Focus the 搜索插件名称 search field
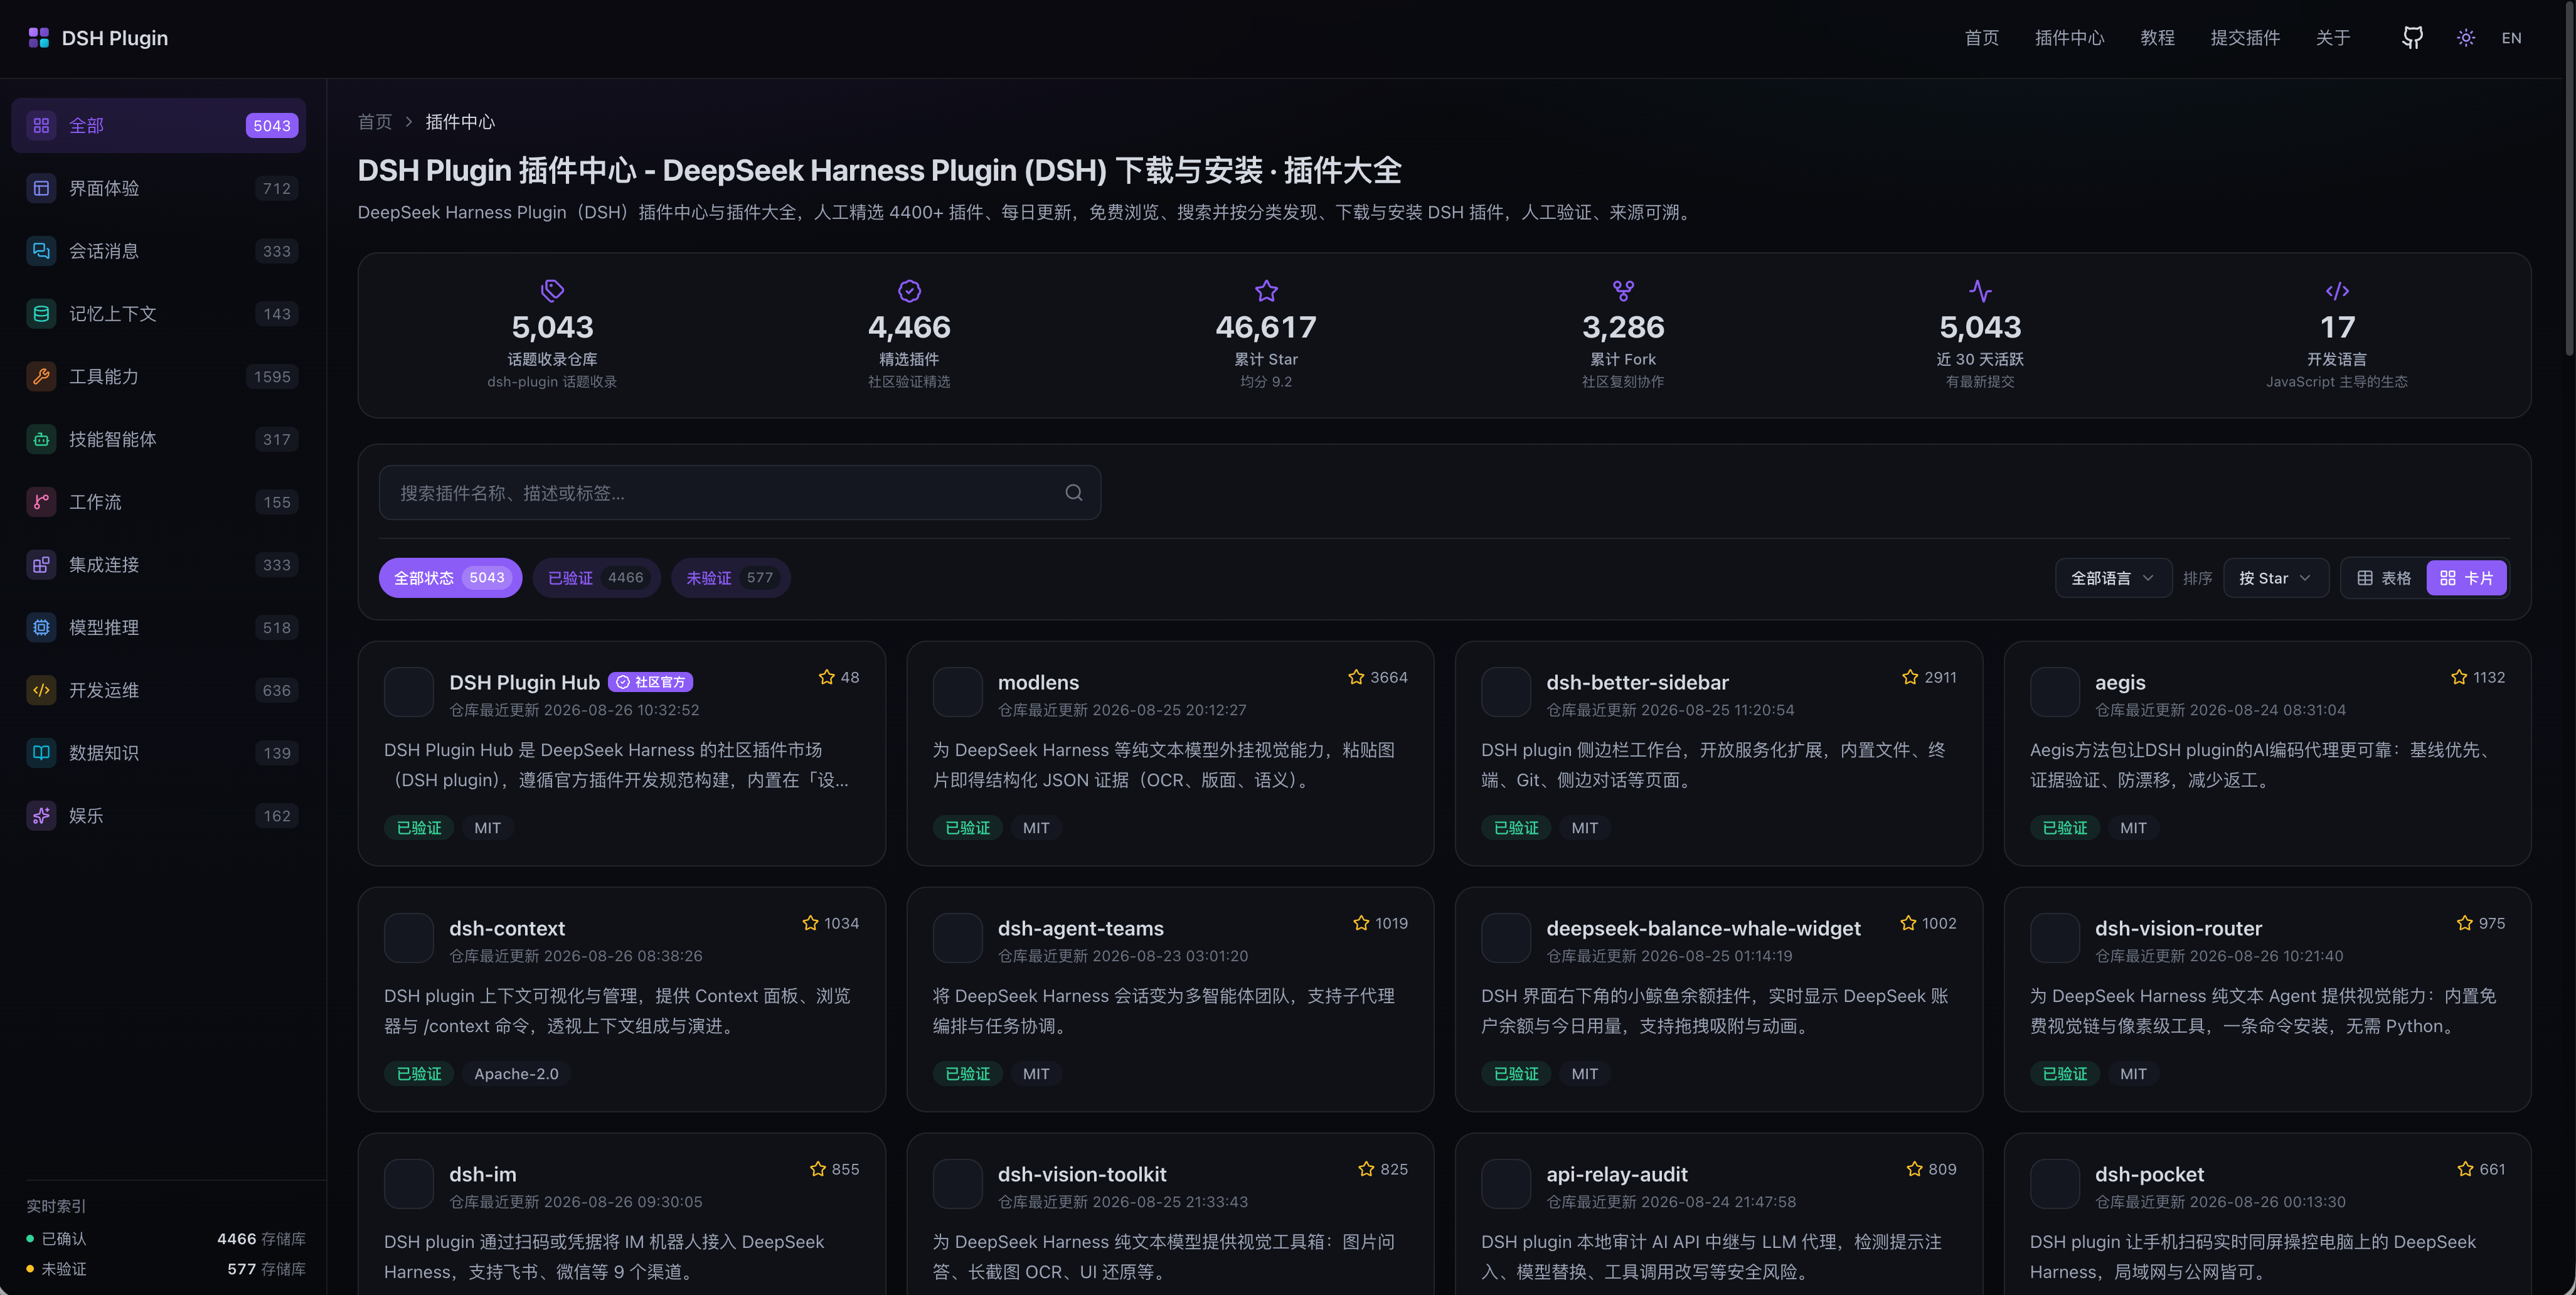Image resolution: width=2576 pixels, height=1295 pixels. [740, 493]
